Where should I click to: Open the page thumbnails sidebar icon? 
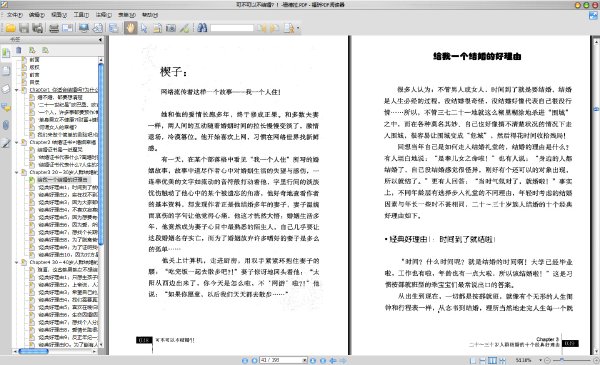pos(6,71)
